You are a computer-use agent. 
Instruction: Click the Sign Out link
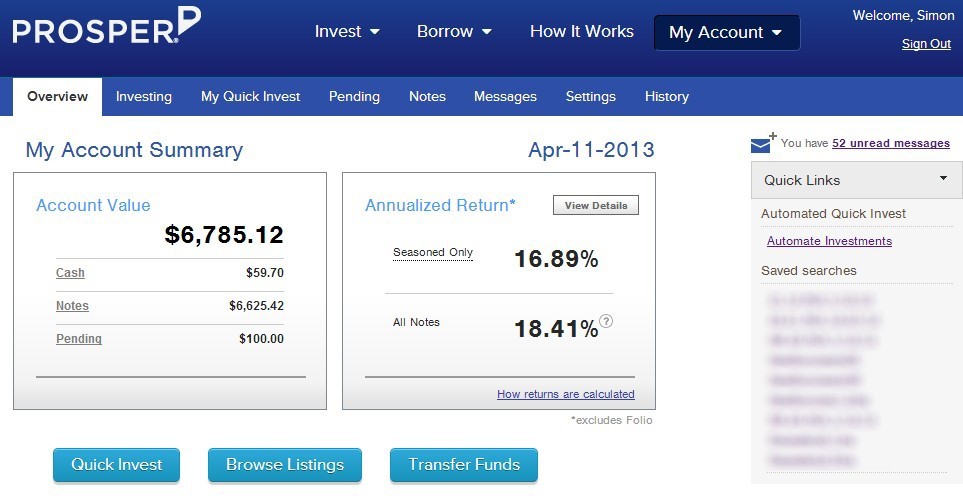(926, 44)
